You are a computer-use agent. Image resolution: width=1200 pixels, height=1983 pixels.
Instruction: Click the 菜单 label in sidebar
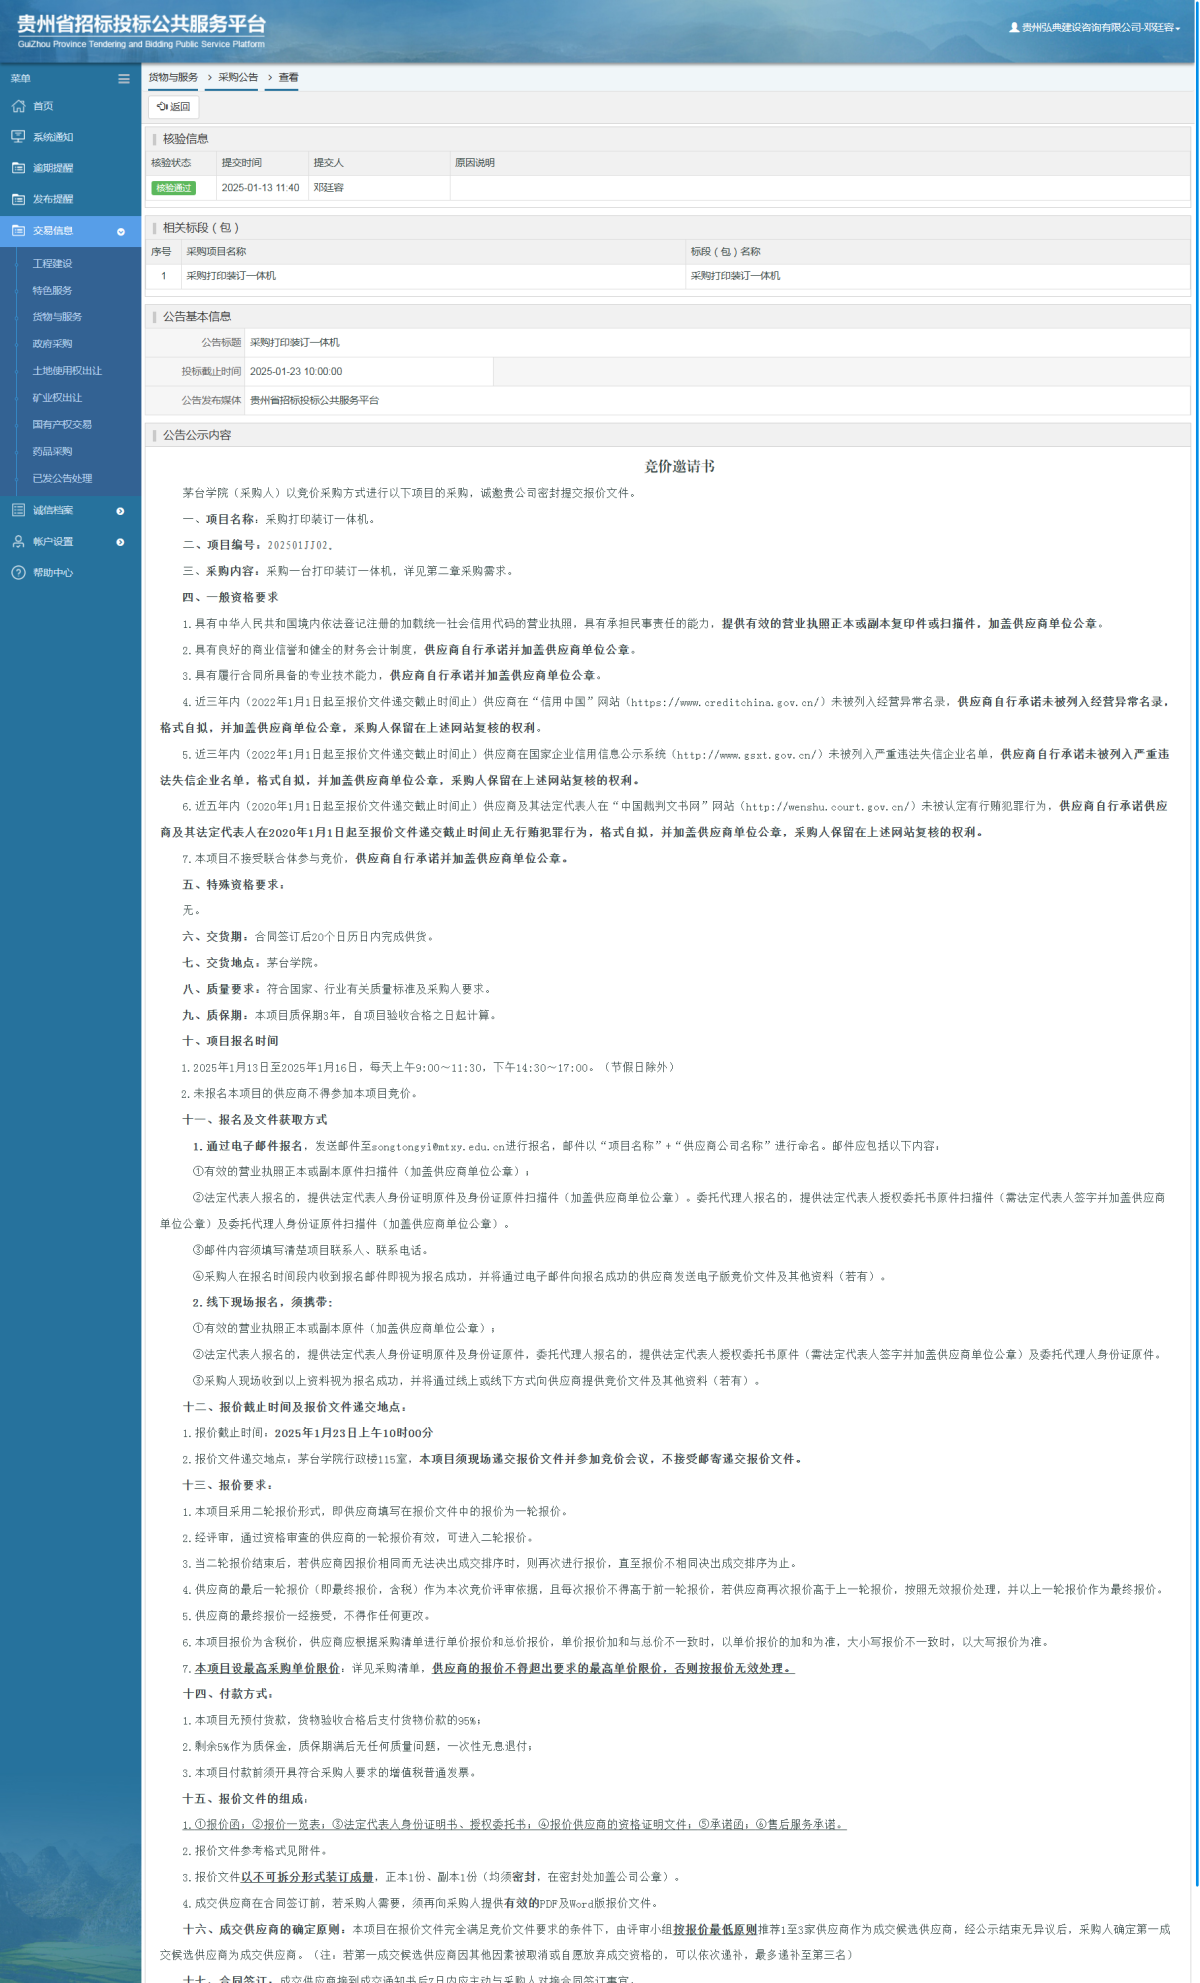pyautogui.click(x=21, y=78)
